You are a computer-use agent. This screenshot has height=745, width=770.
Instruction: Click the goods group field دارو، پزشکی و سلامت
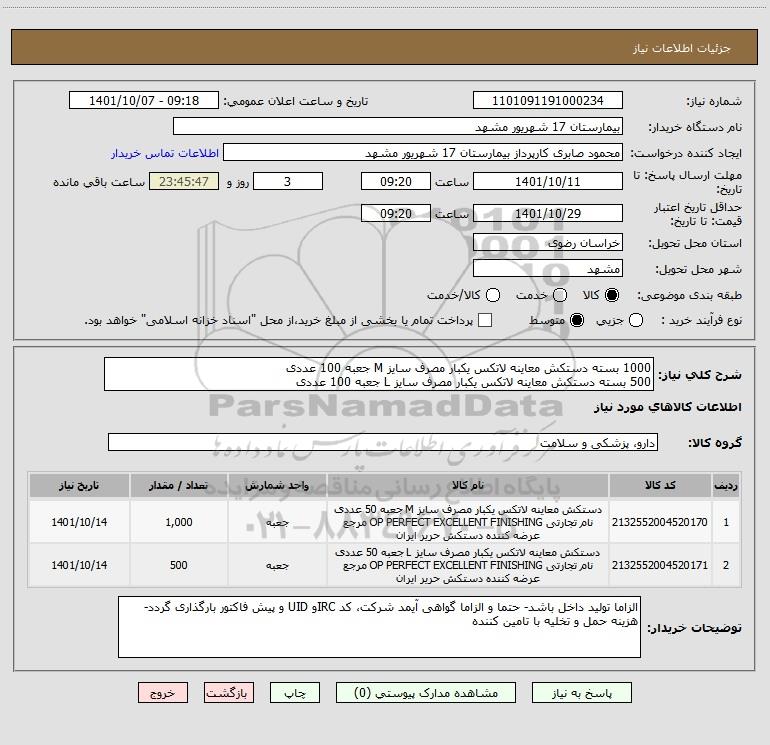[x=383, y=442]
